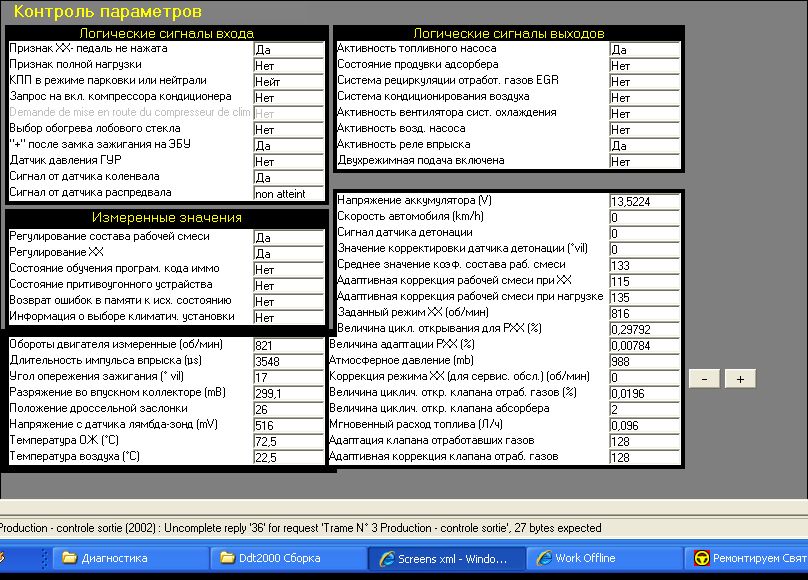Click label 'Информация о выборе климатич. установки'

(122, 316)
